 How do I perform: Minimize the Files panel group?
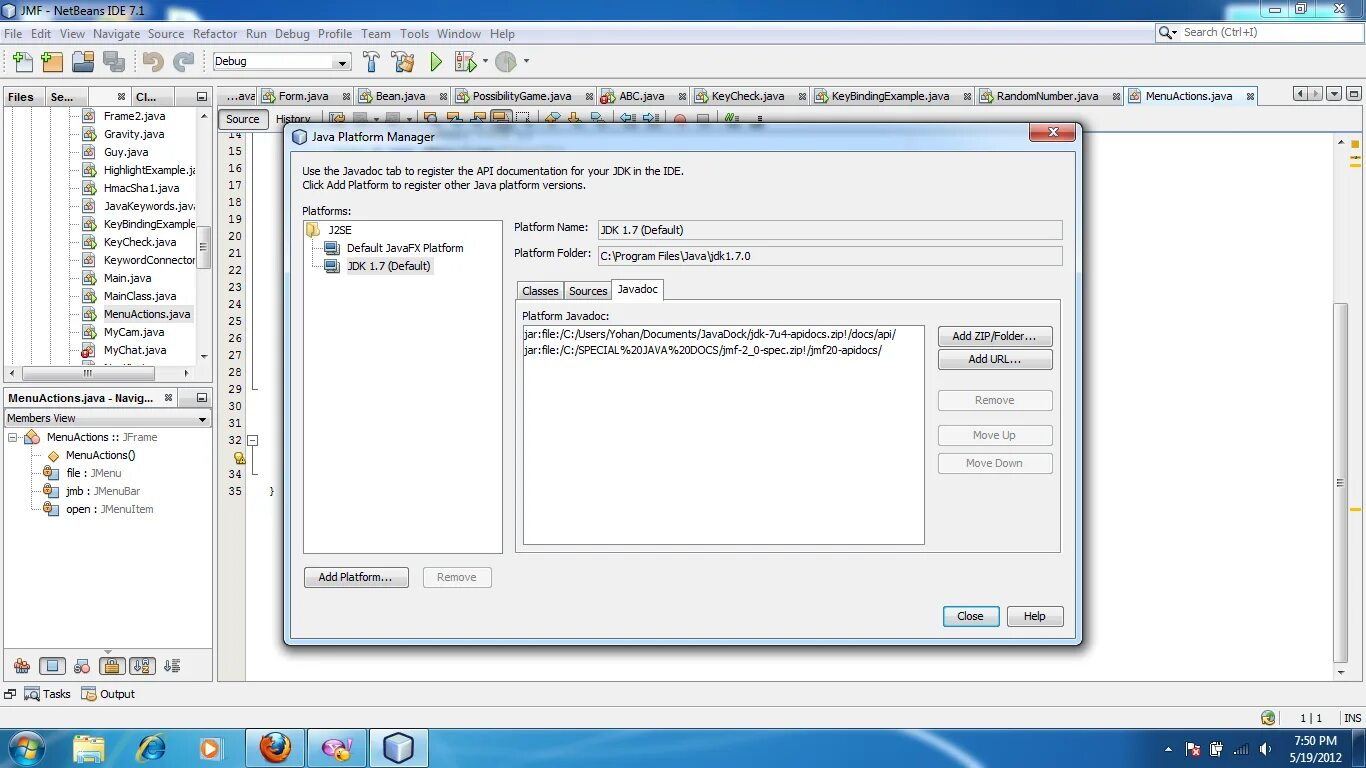coord(201,97)
